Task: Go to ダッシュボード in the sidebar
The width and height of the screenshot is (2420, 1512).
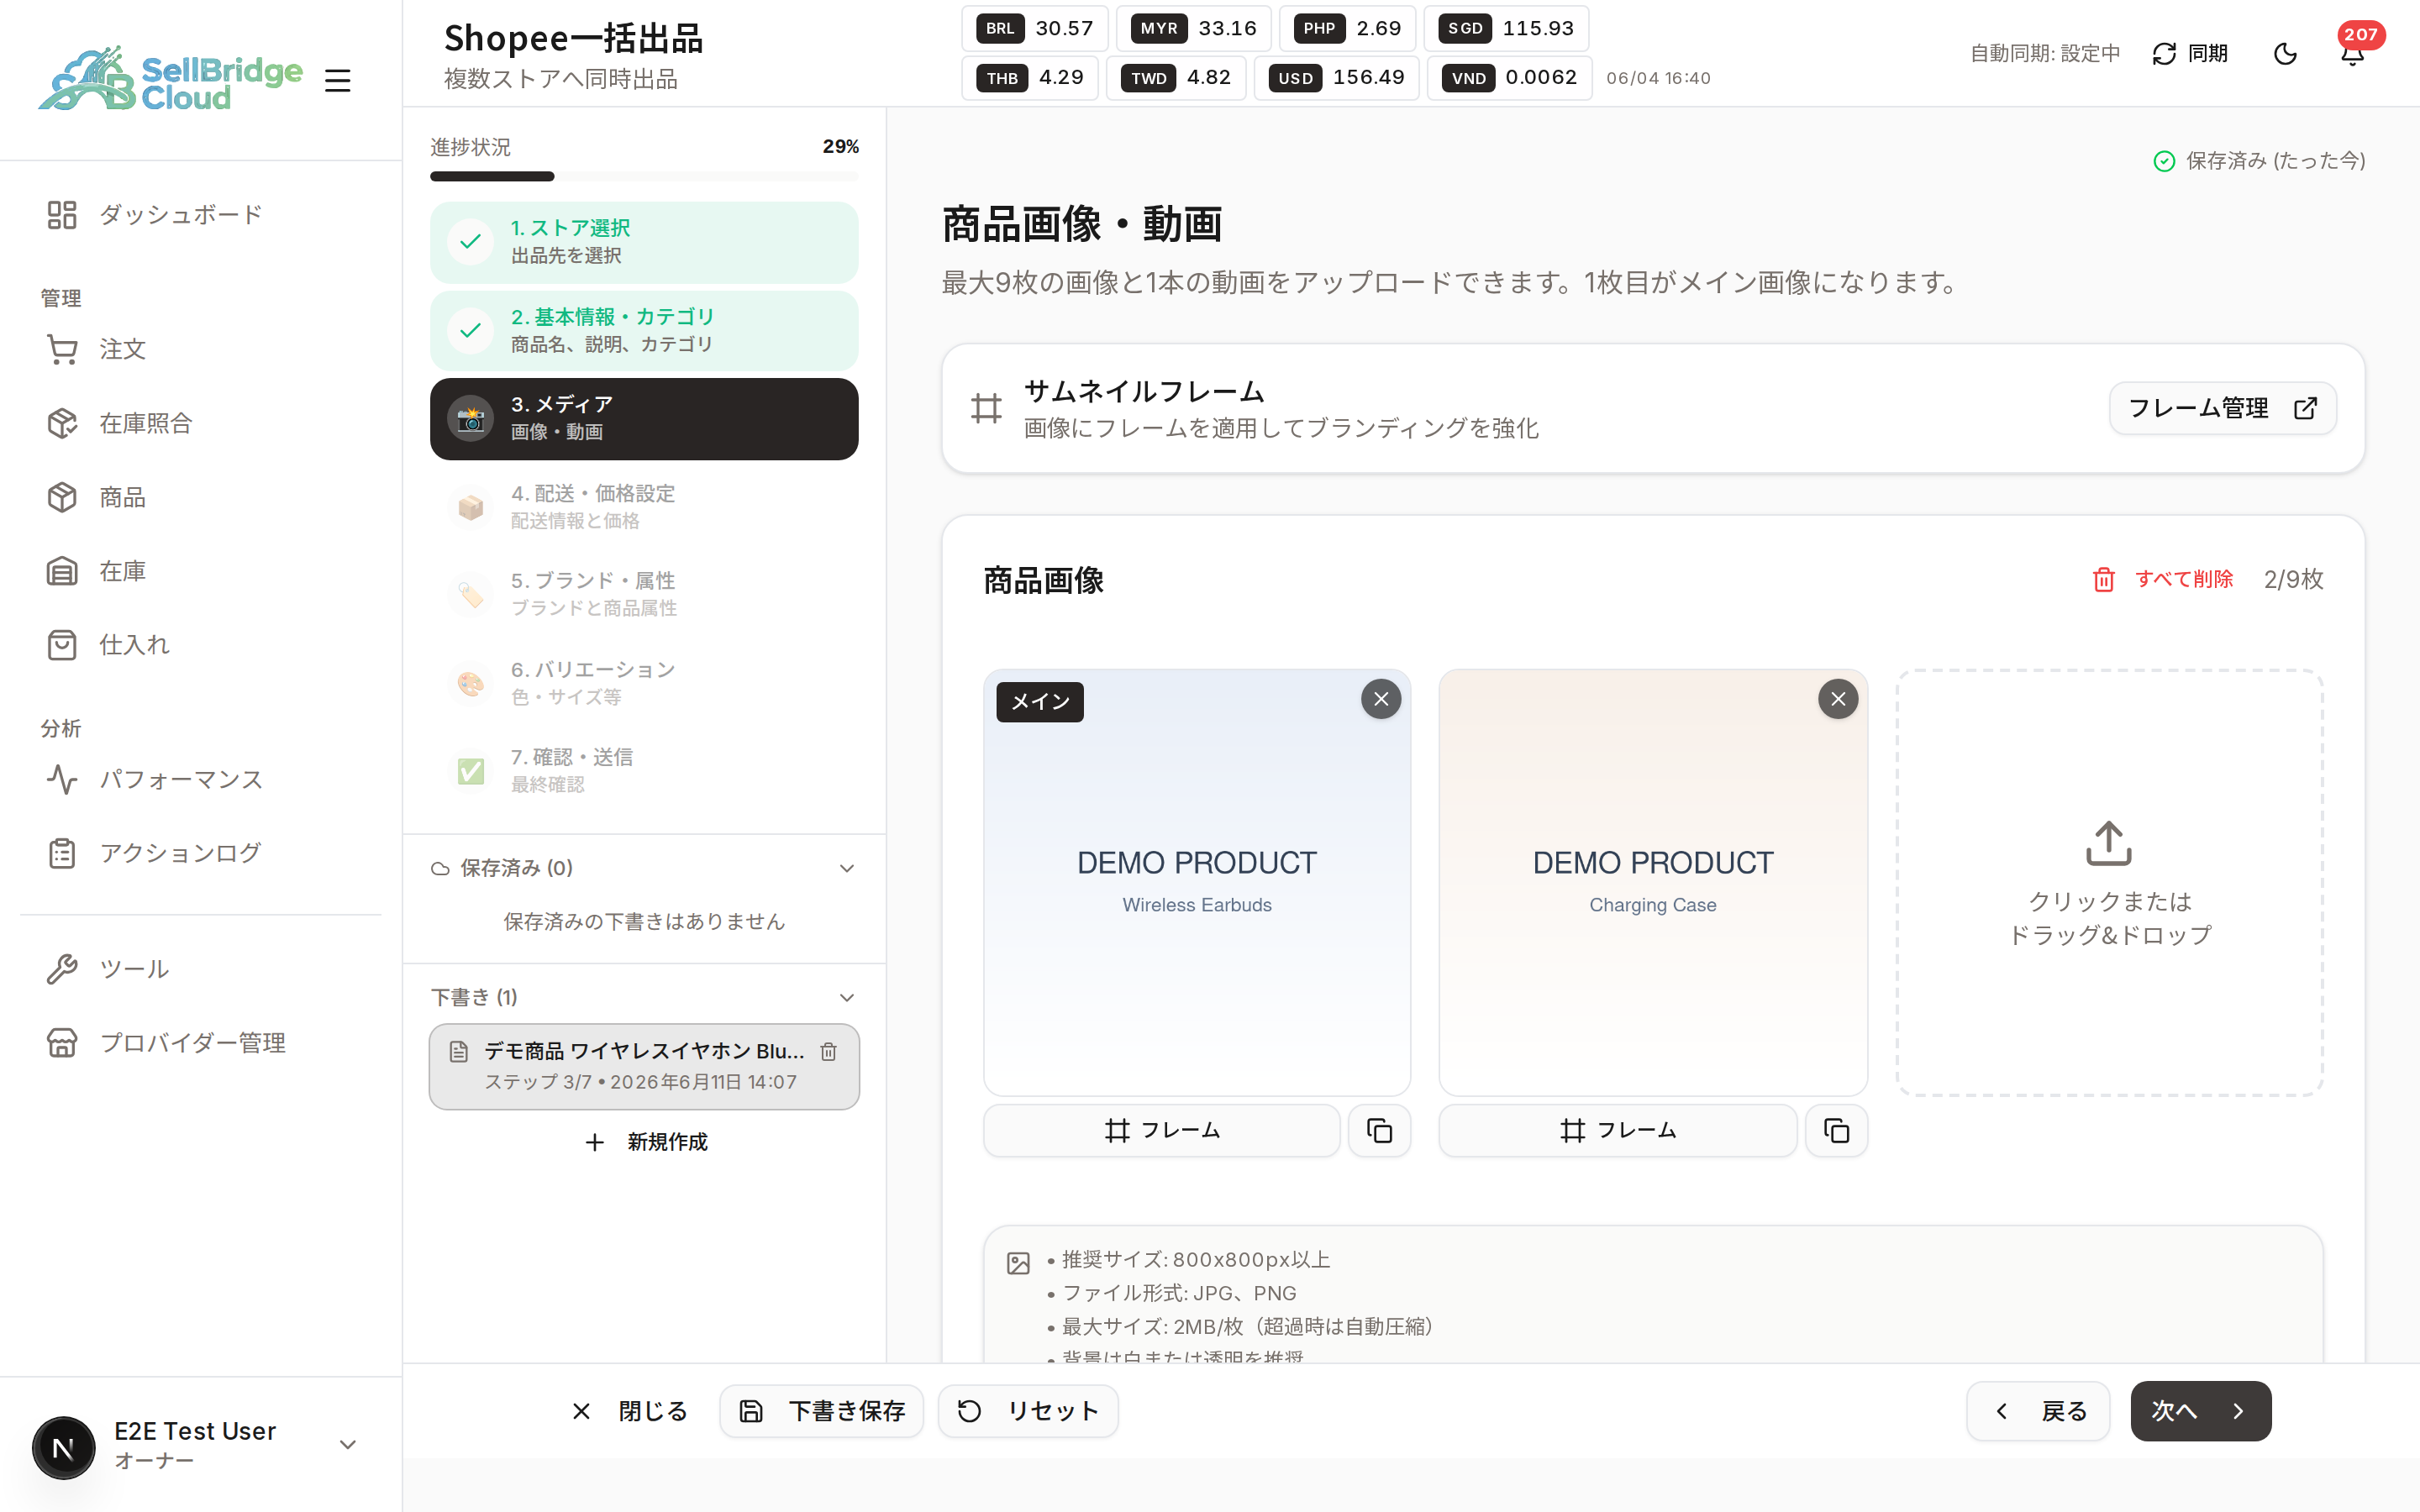Action: click(200, 214)
